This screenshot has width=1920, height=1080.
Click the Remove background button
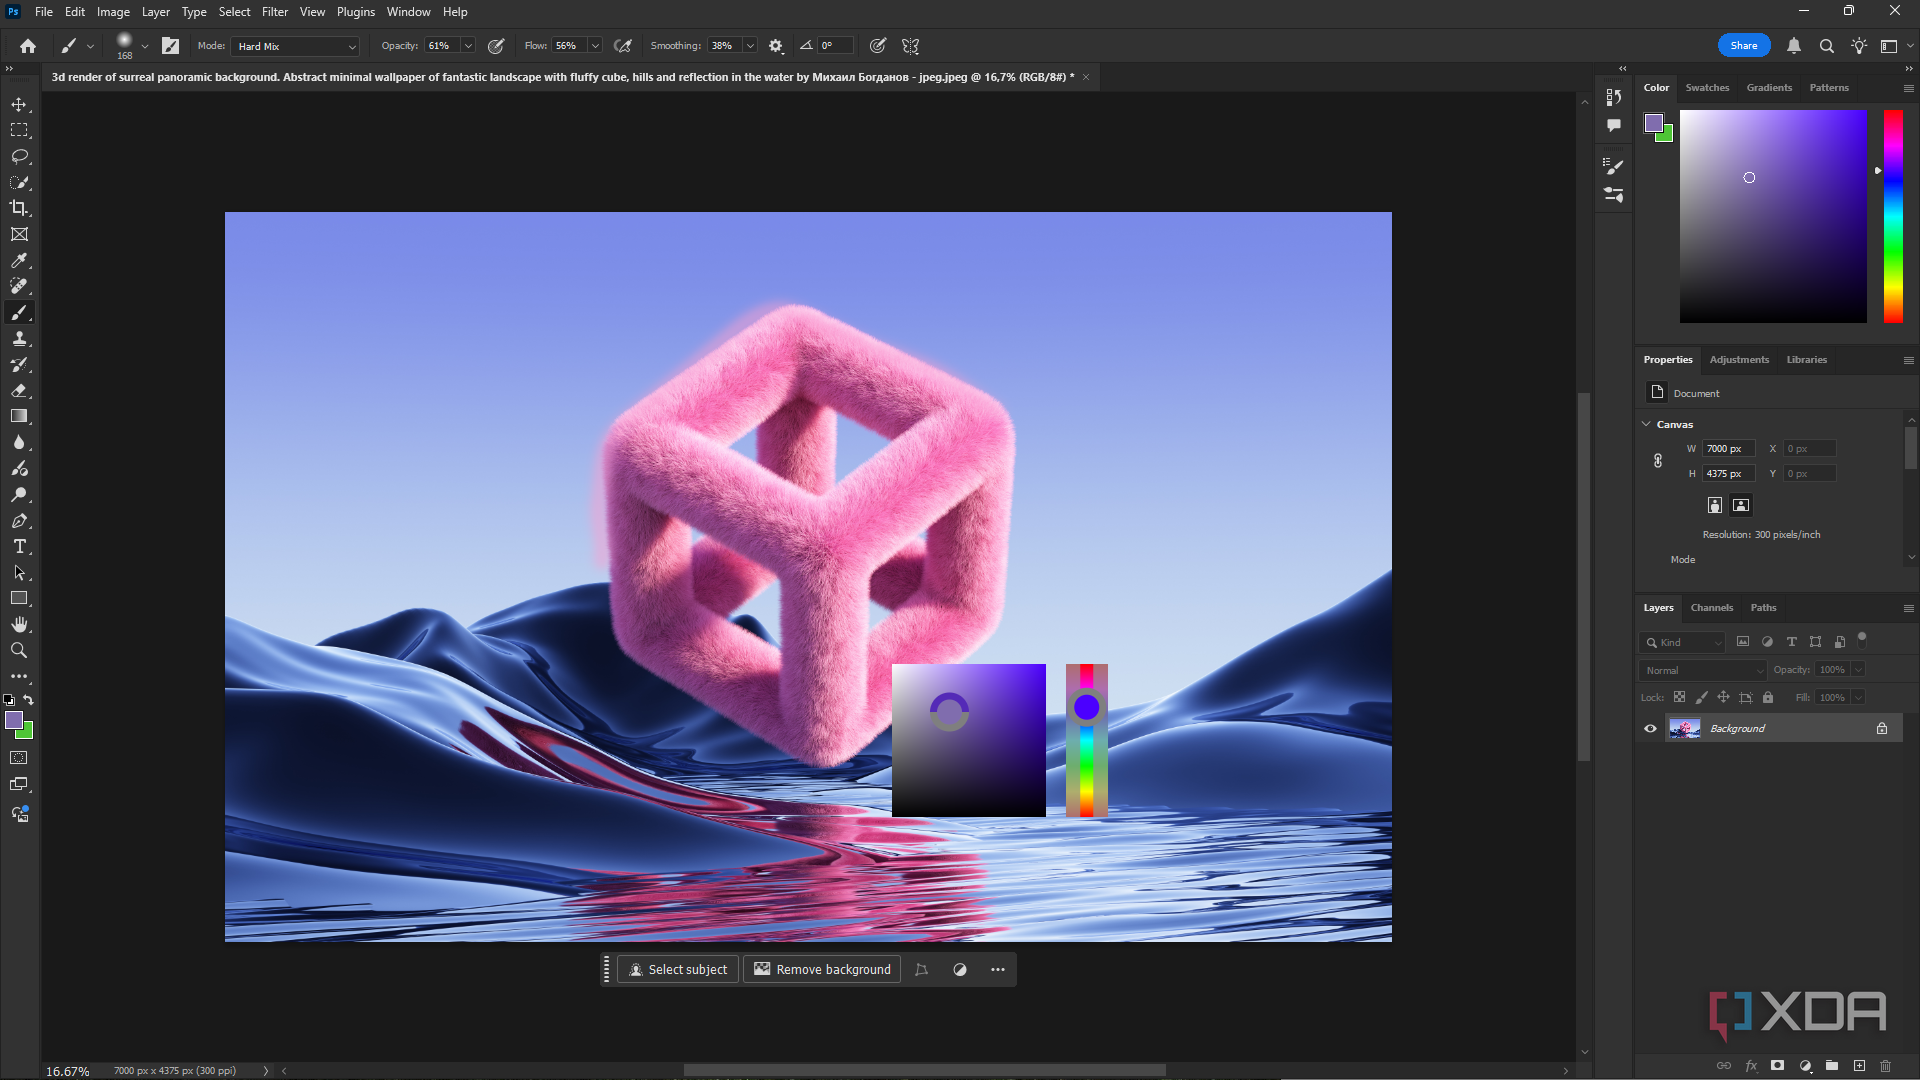822,970
